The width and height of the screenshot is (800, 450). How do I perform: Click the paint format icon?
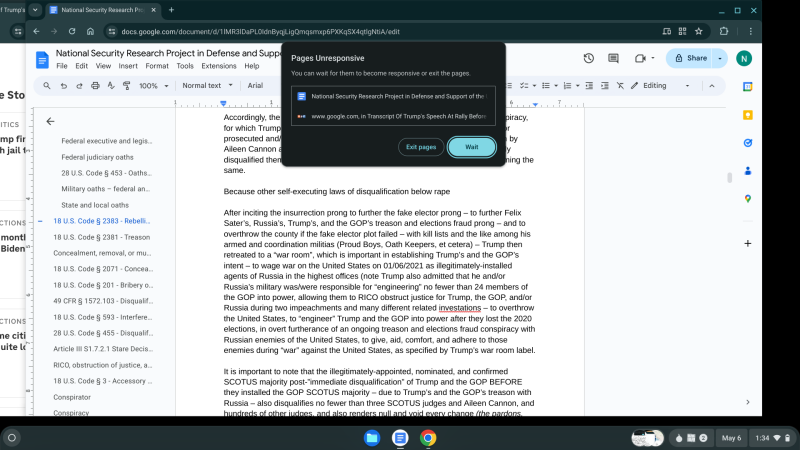[127, 86]
